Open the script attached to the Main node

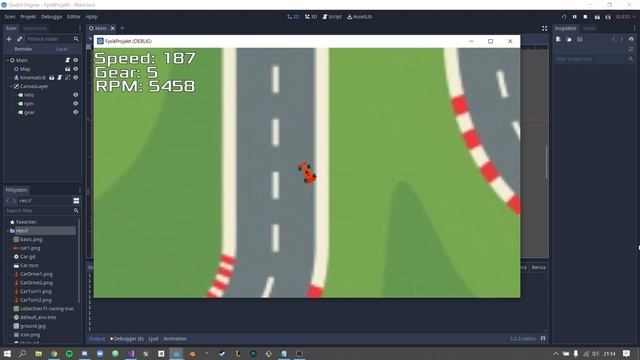(68, 60)
